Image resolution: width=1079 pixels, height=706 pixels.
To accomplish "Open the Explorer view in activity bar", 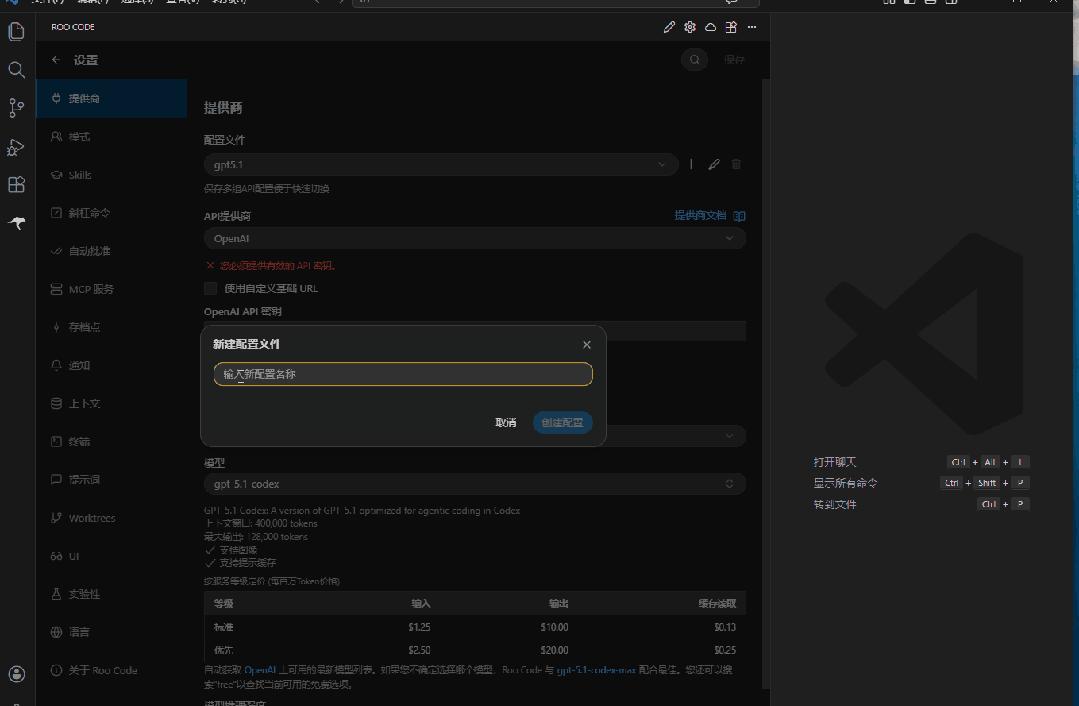I will [17, 32].
